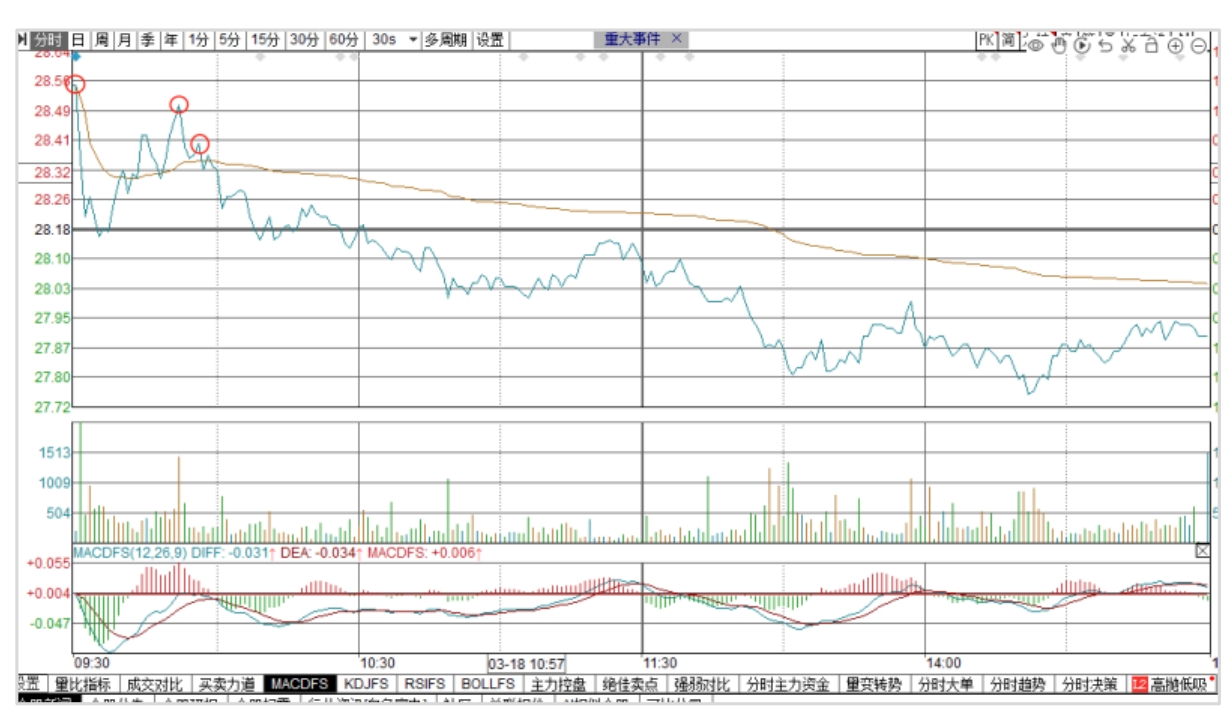1232x712 pixels.
Task: Close the 重大事件 tag
Action: tap(676, 39)
